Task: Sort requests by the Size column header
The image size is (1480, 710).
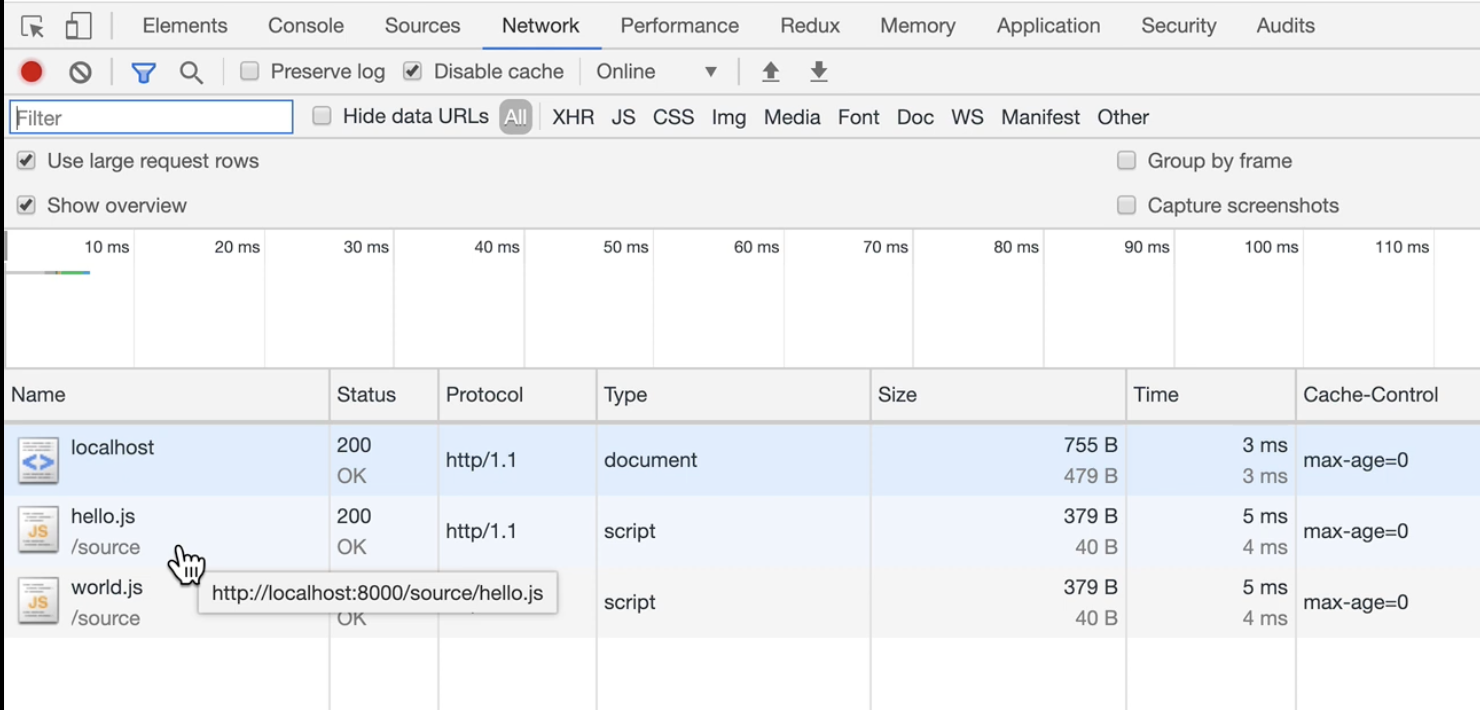Action: pos(897,395)
